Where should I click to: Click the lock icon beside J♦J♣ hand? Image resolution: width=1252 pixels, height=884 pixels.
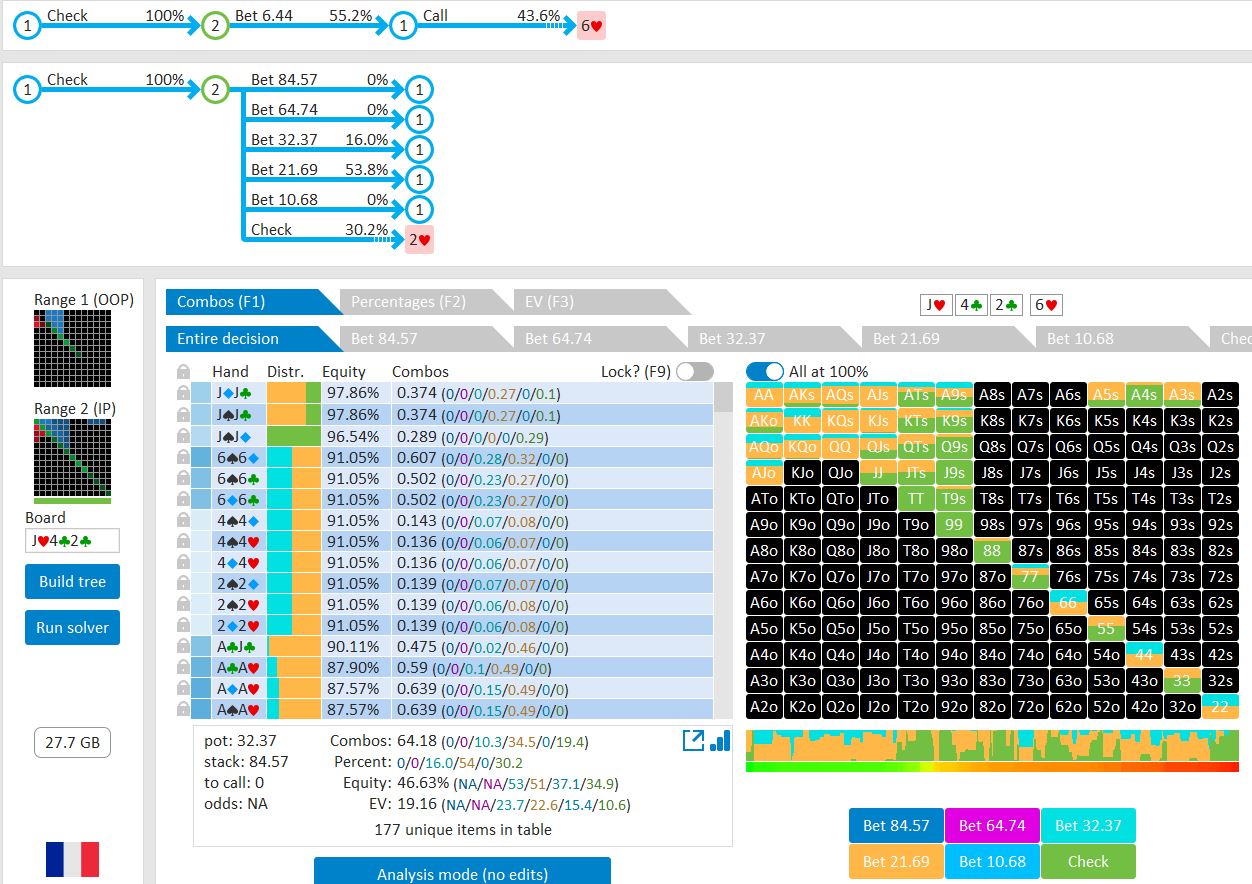[x=183, y=394]
